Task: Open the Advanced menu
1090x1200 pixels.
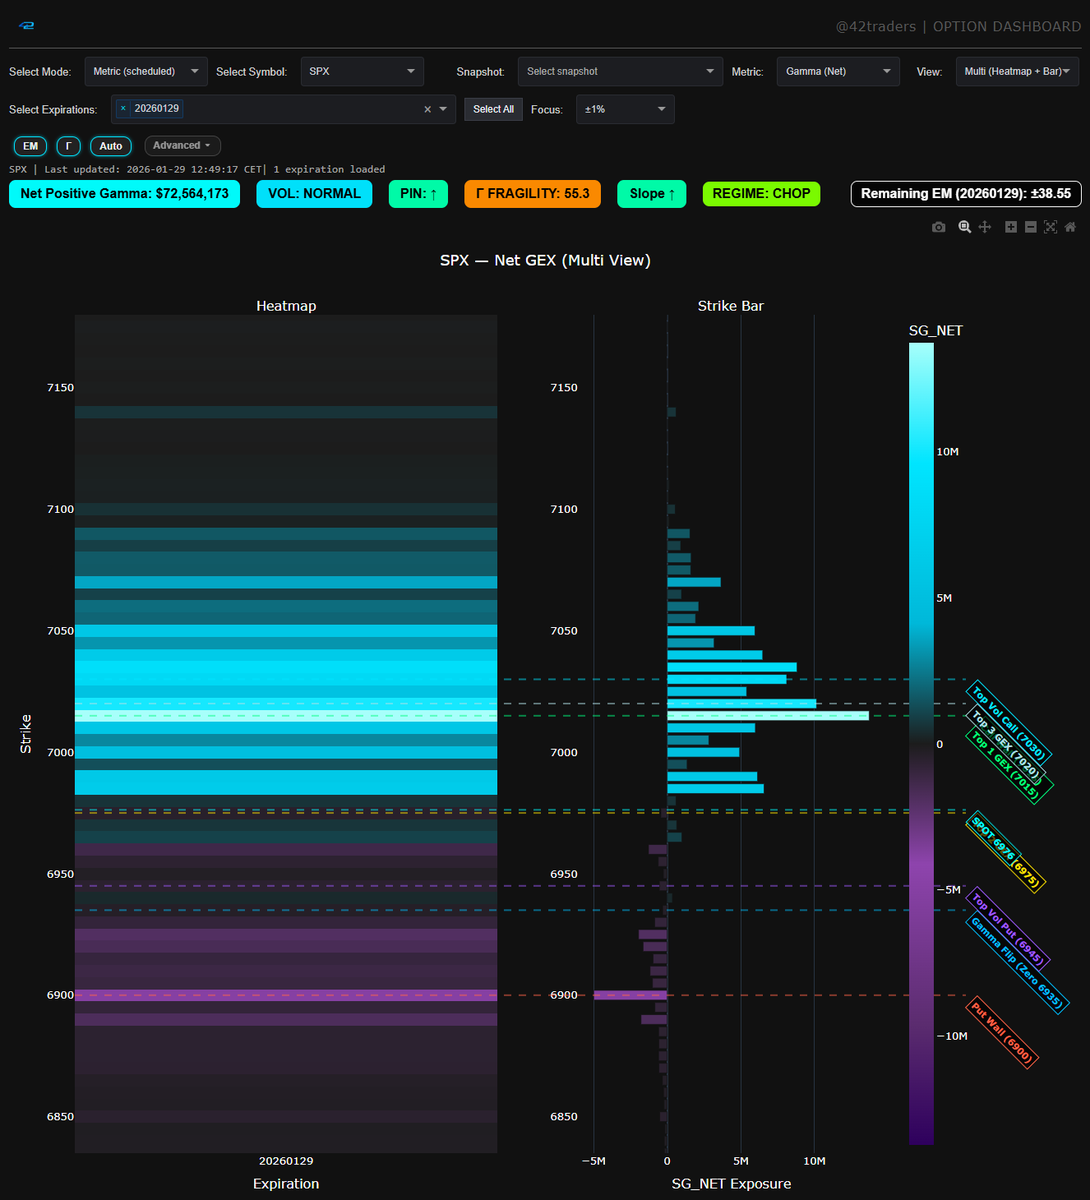Action: pyautogui.click(x=182, y=145)
